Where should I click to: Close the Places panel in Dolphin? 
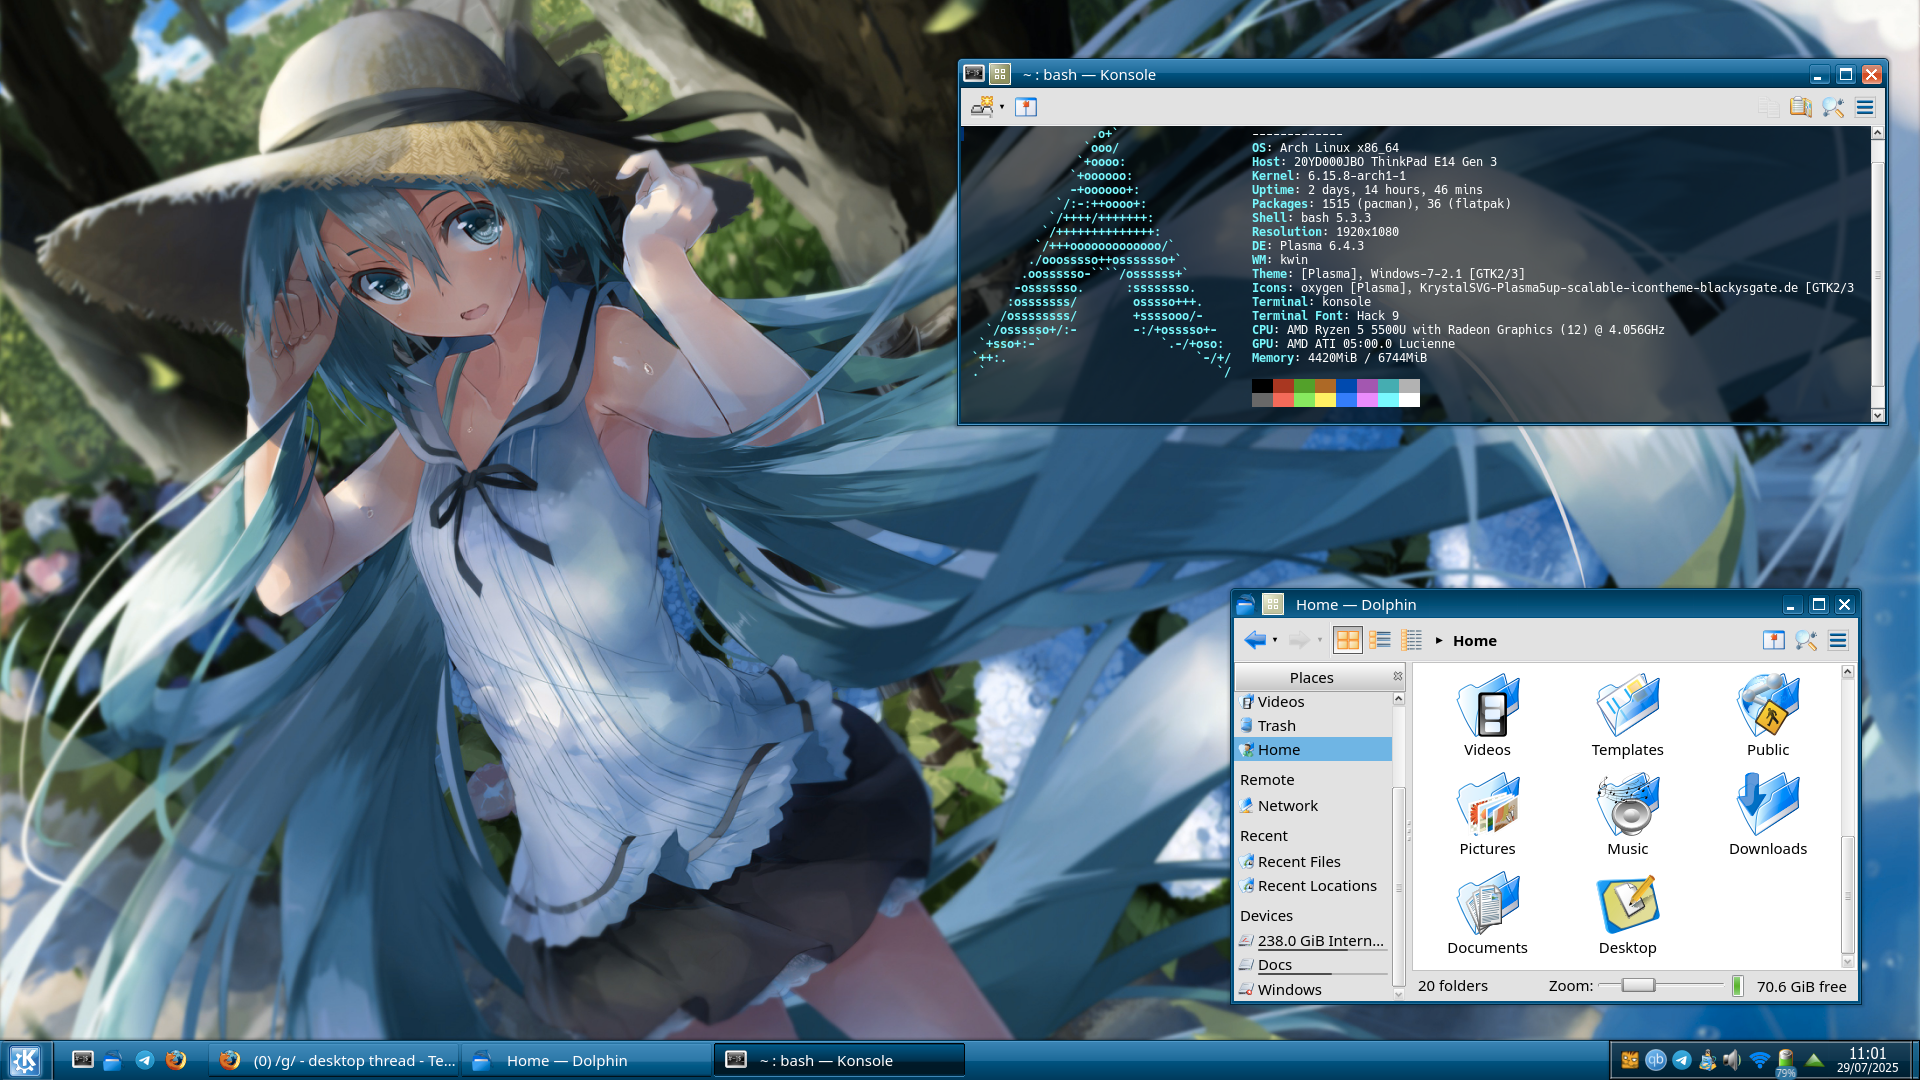[1398, 677]
